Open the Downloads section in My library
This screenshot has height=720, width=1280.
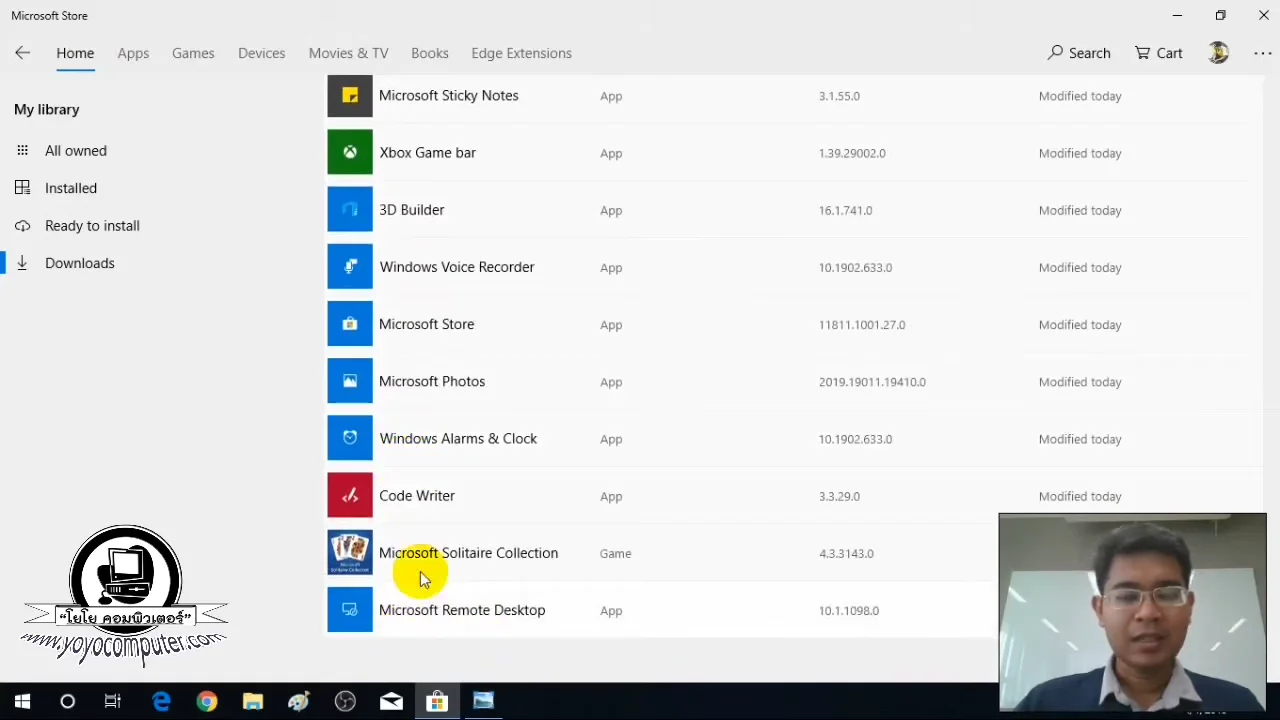[79, 263]
